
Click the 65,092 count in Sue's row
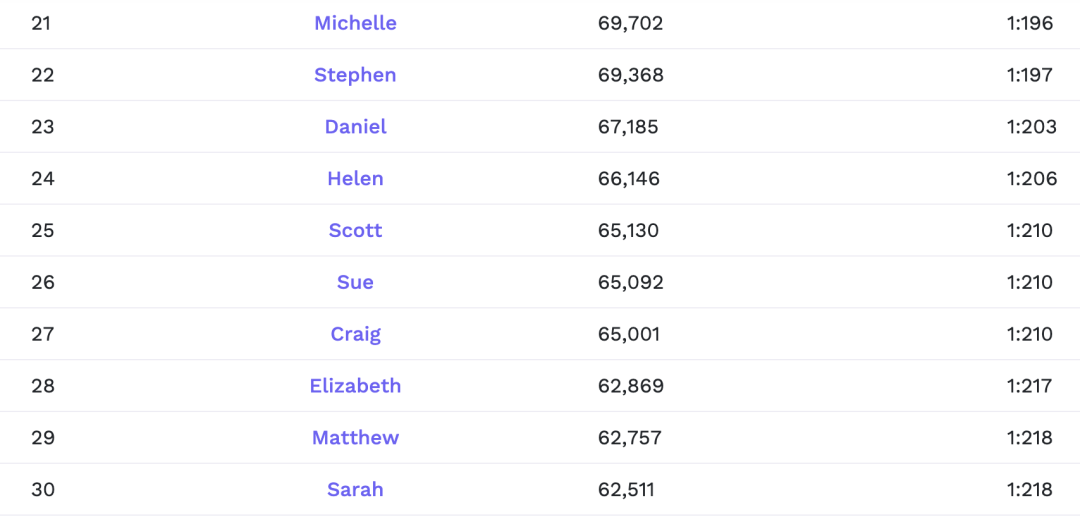pos(630,282)
